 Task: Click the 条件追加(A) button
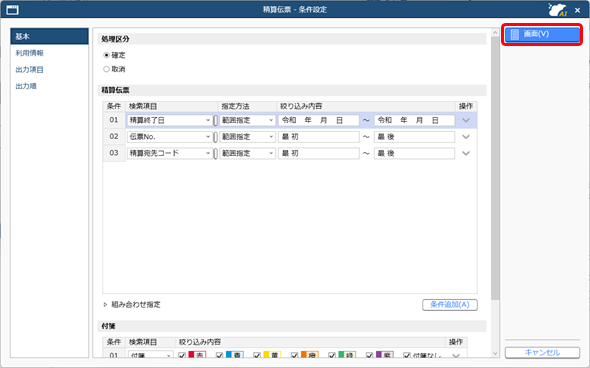450,305
